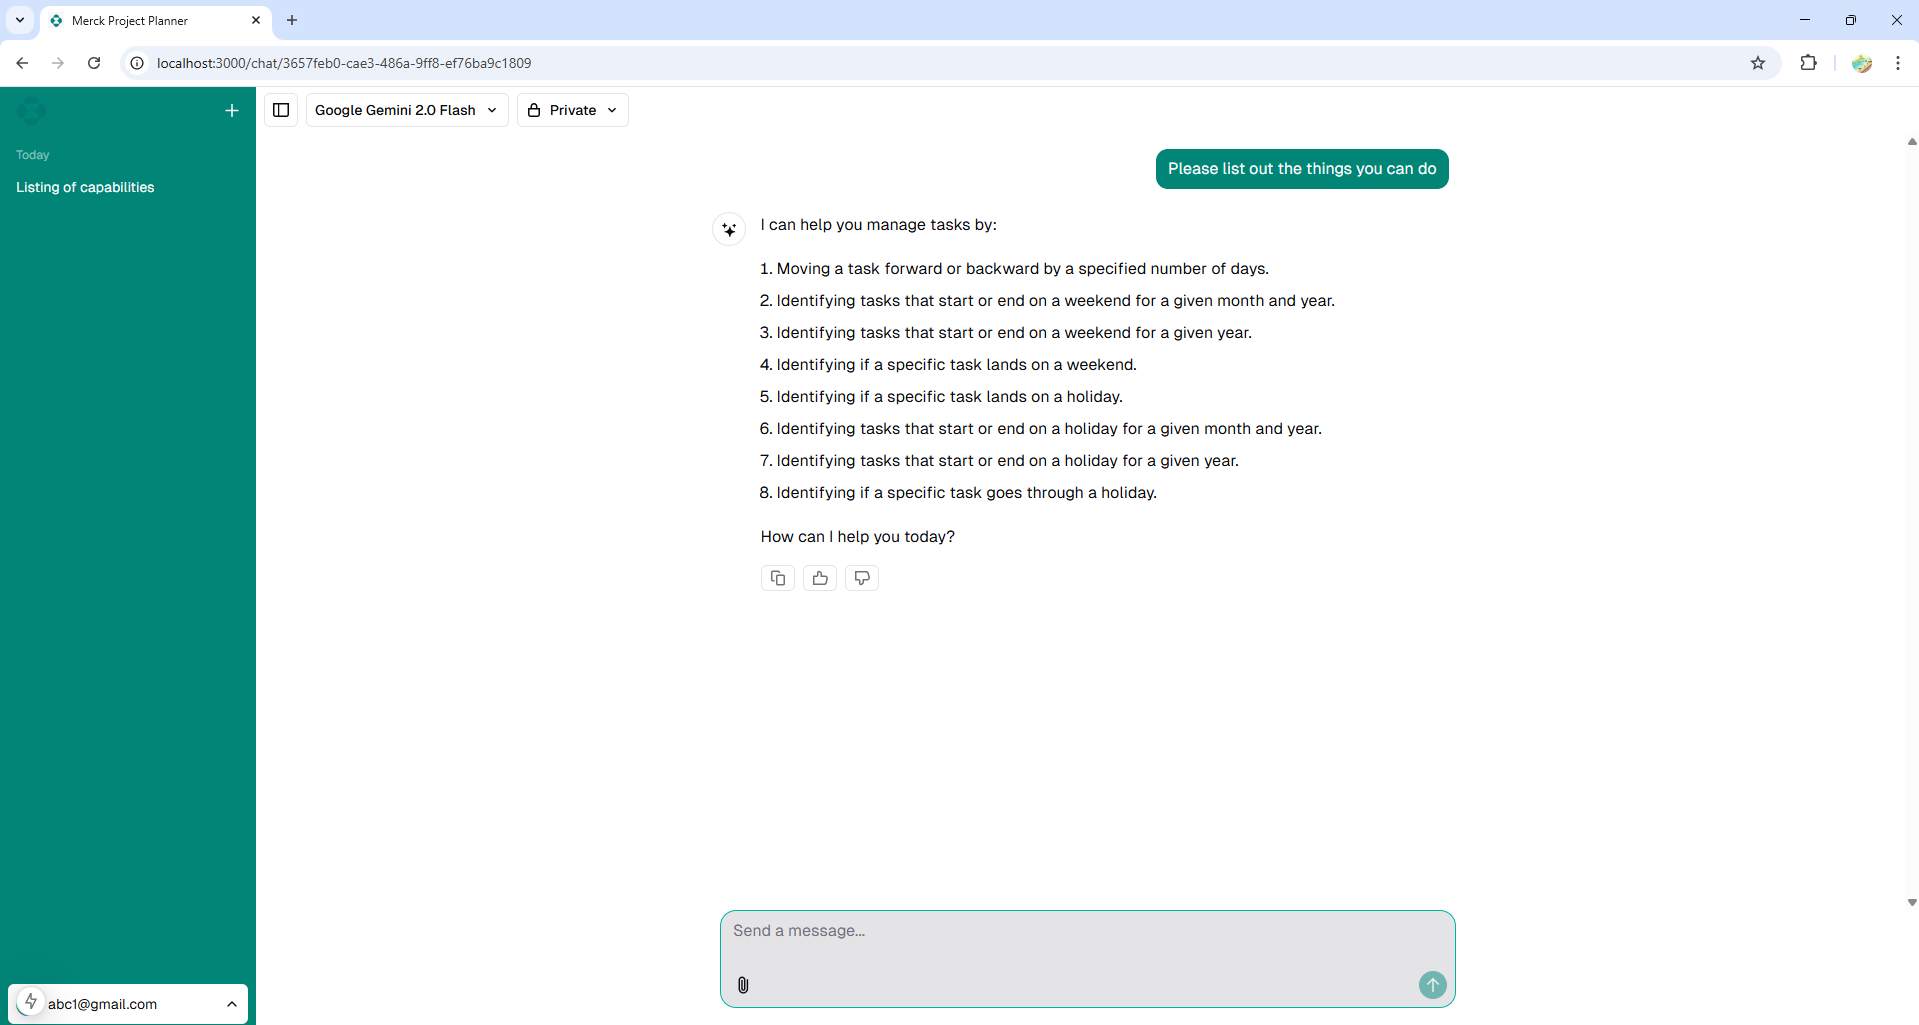The width and height of the screenshot is (1919, 1025).
Task: Upvote the response with thumbs up
Action: point(820,578)
